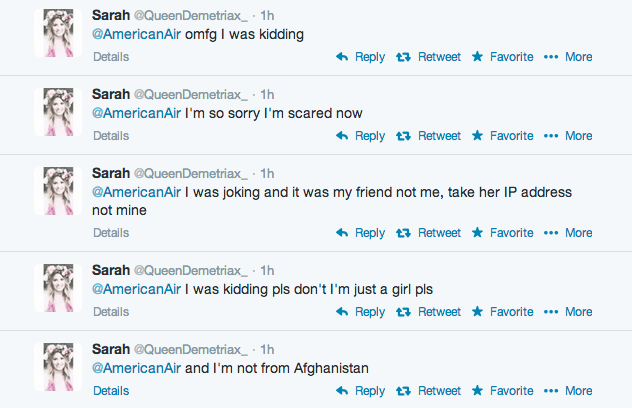Viewport: 632px width, 408px height.
Task: Show Details for "I'm so sorry I'm scared now"
Action: pyautogui.click(x=111, y=136)
